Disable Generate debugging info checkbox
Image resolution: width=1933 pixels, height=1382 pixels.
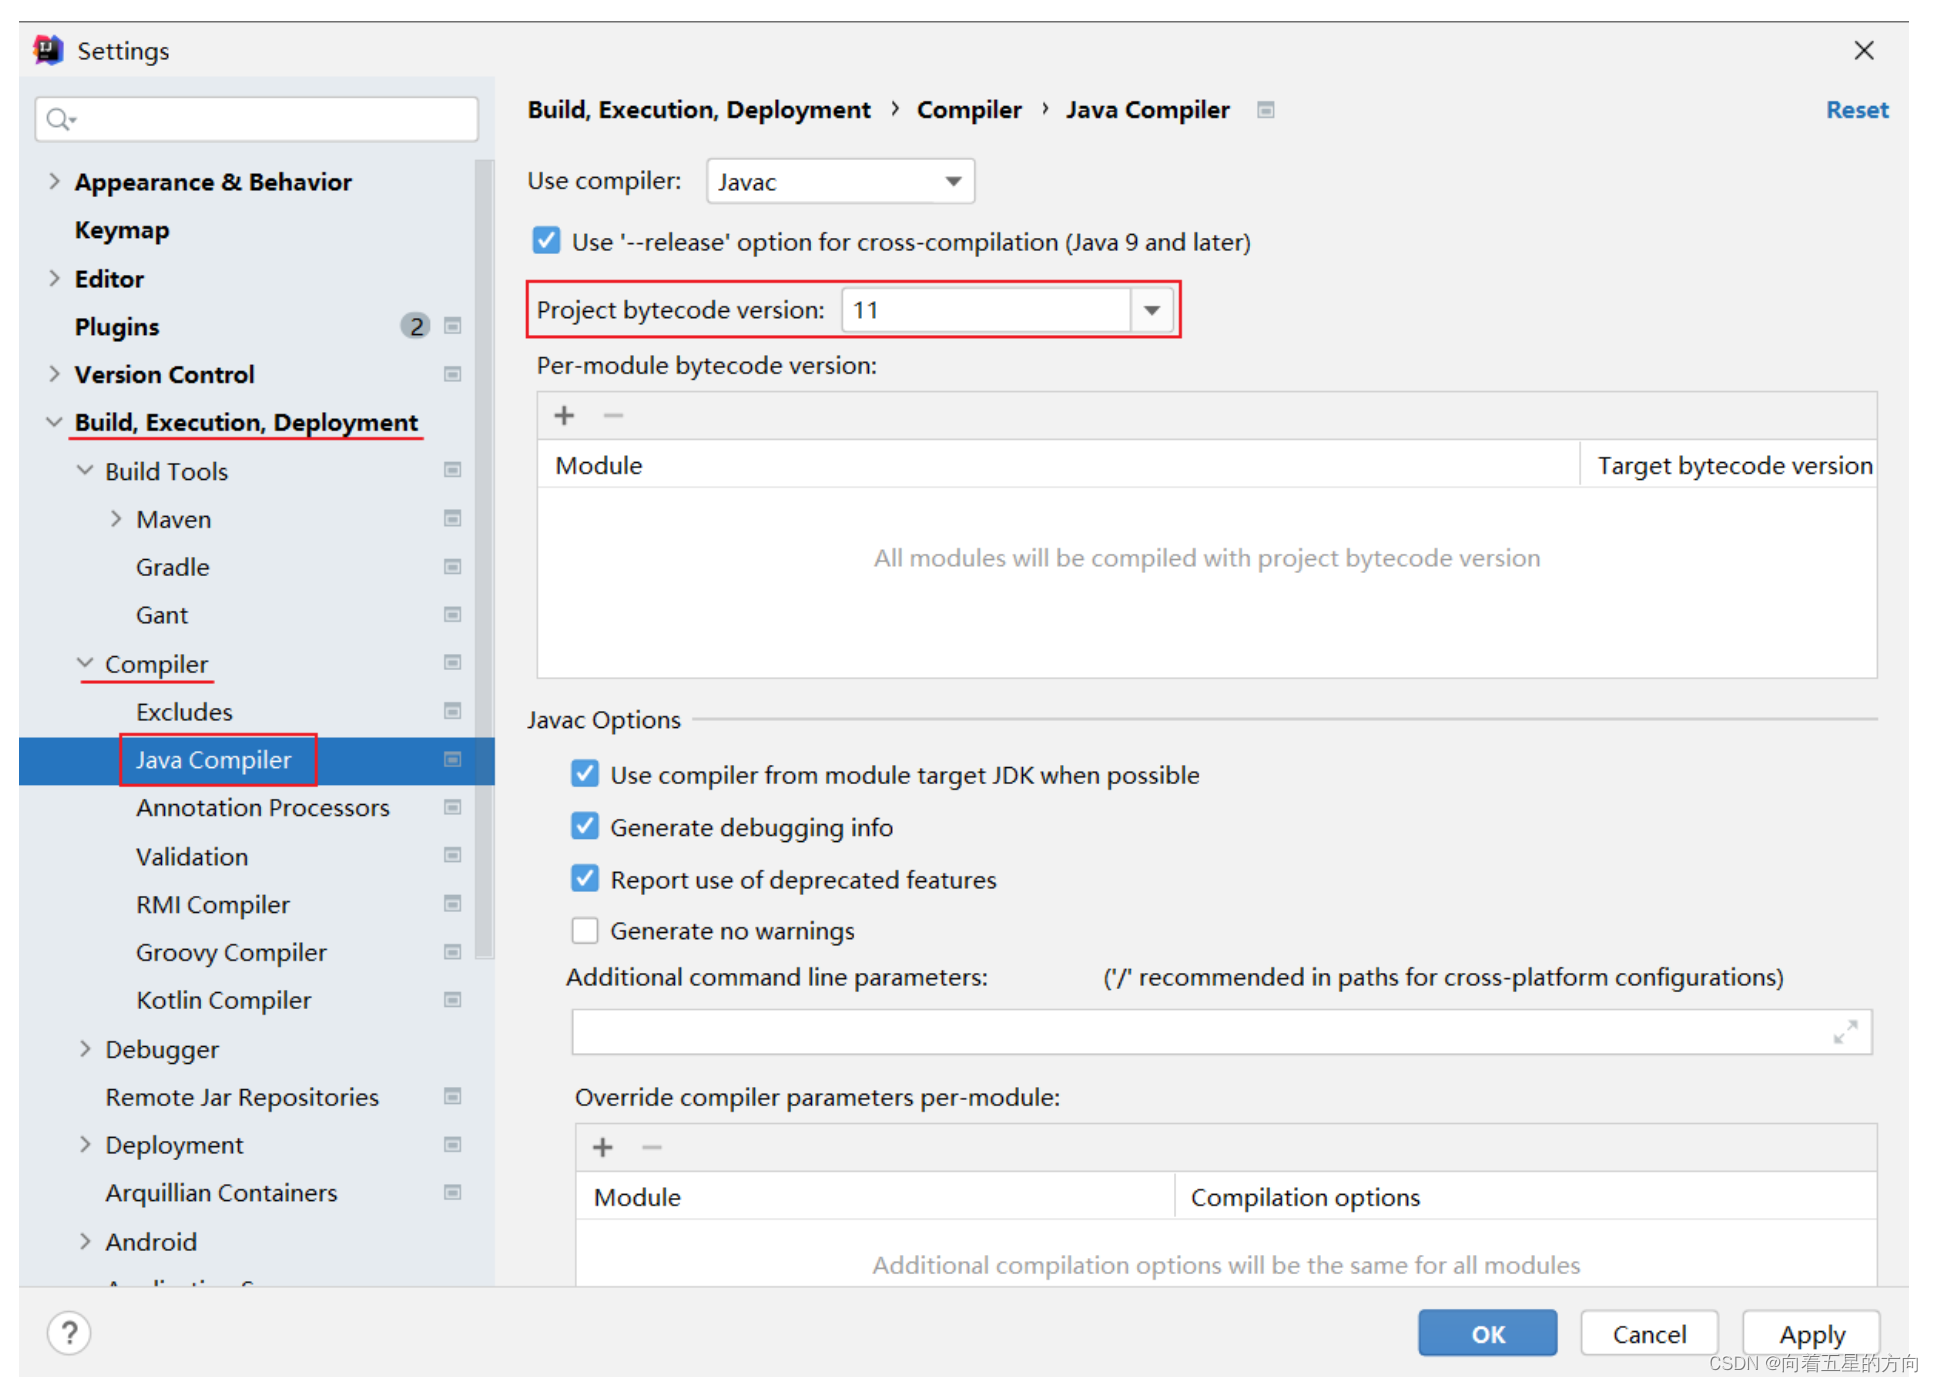point(585,827)
